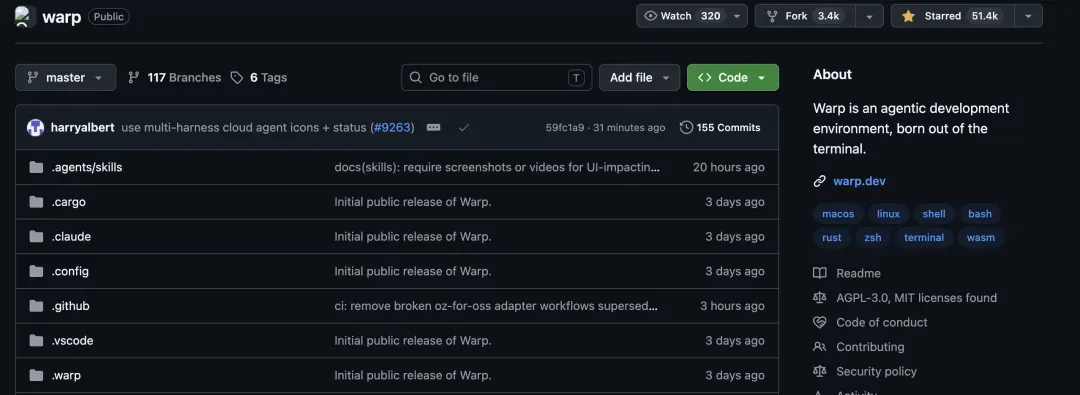Open the .cargo folder name
The width and height of the screenshot is (1080, 395).
[68, 202]
